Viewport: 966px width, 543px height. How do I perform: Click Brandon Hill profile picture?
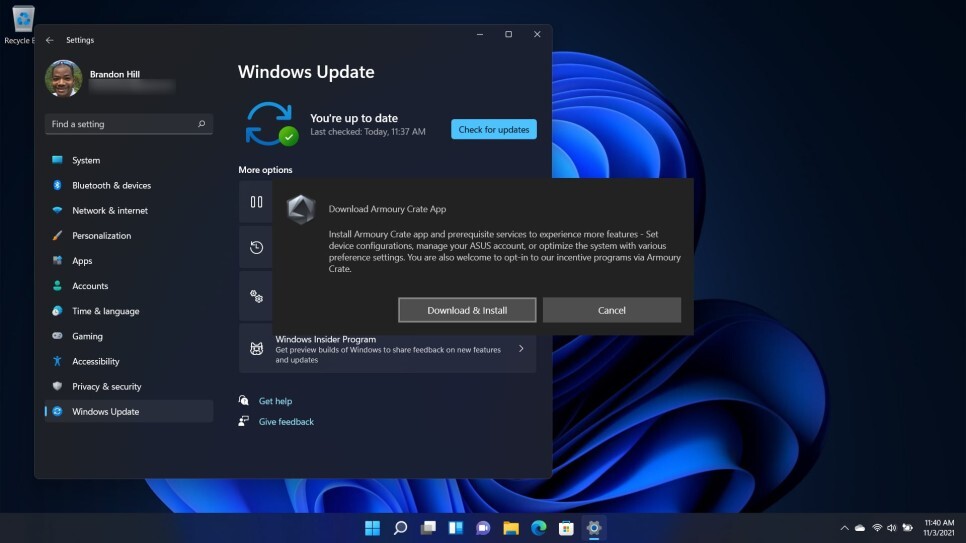click(x=63, y=78)
